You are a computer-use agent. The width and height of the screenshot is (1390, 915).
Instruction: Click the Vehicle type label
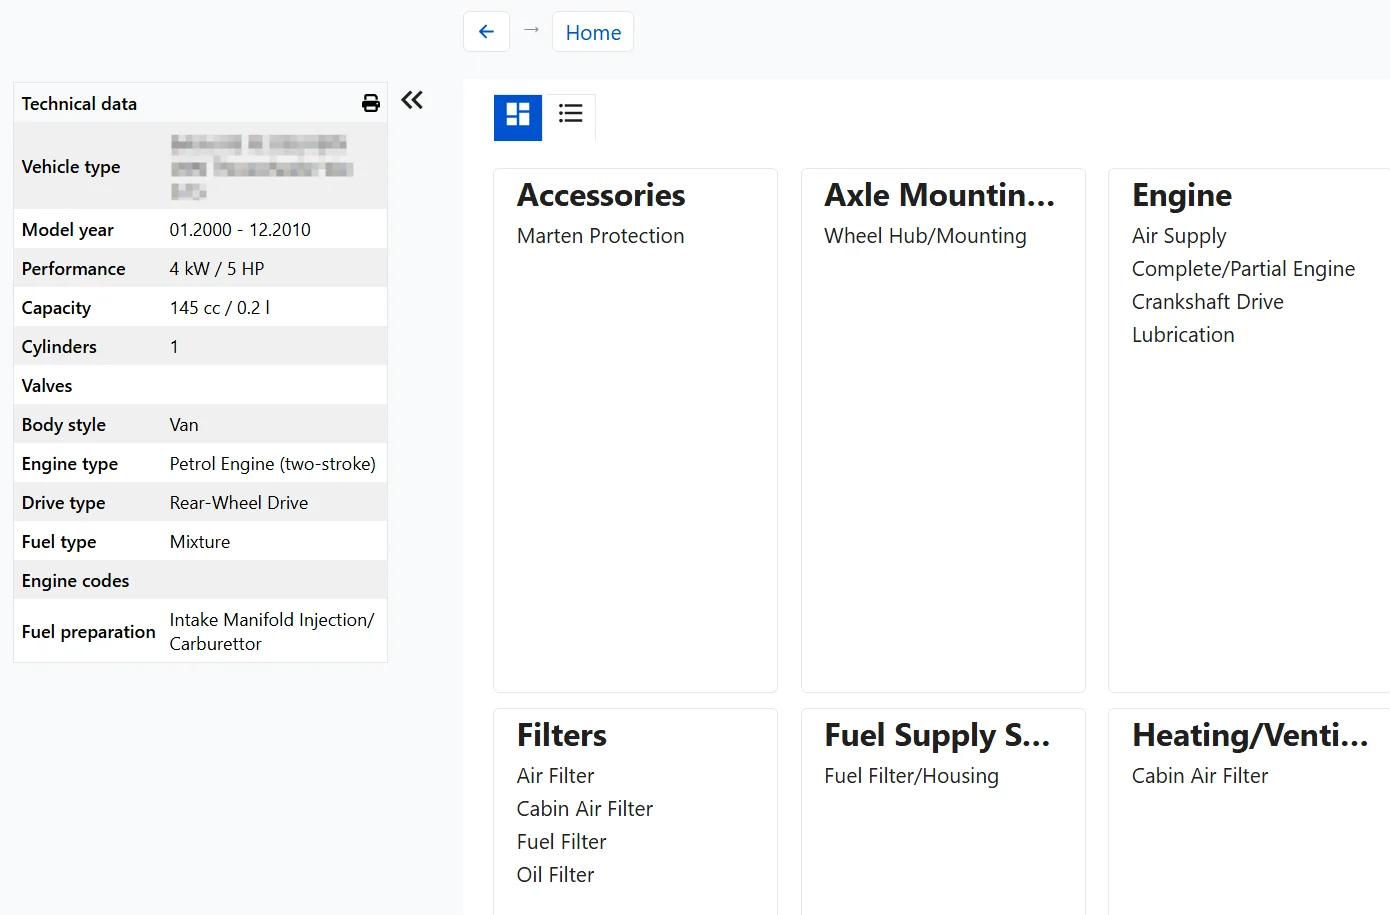[x=71, y=167]
